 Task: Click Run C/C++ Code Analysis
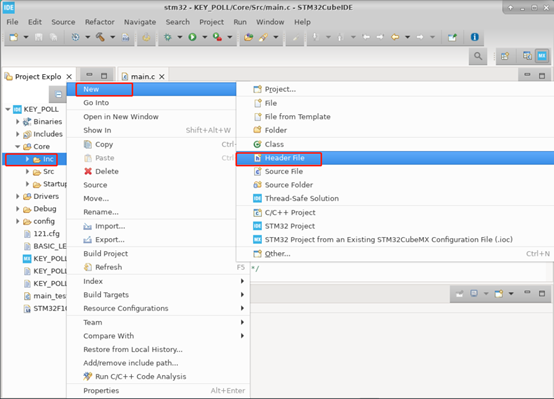158,376
